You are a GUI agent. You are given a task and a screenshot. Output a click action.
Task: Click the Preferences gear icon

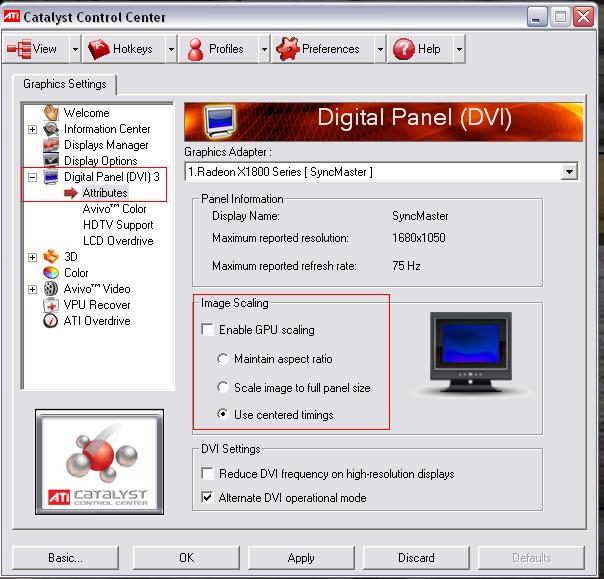click(x=288, y=49)
